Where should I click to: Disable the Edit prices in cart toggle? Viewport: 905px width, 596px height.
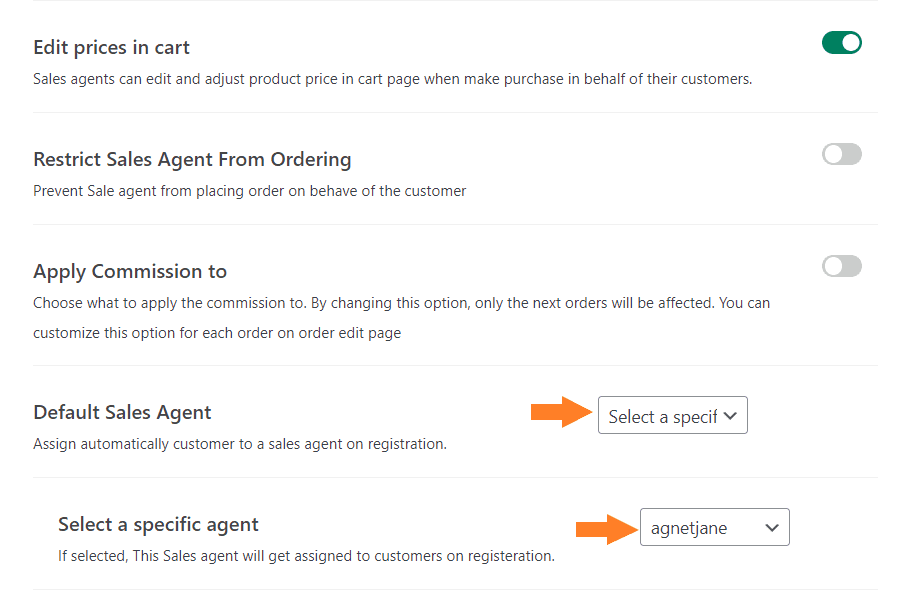[842, 43]
